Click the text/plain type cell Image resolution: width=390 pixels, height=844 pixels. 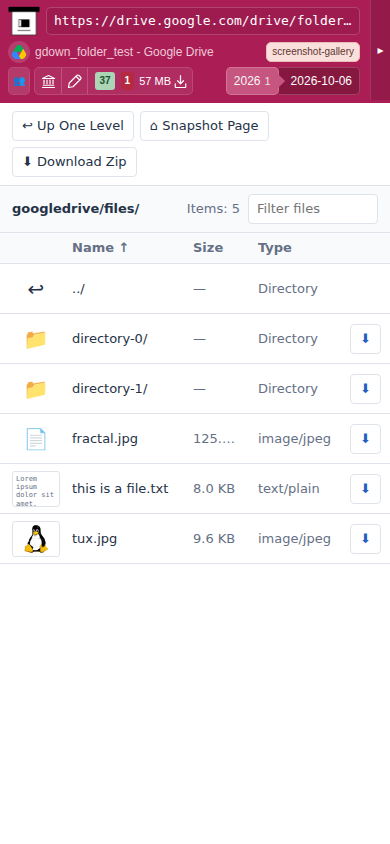click(x=289, y=489)
